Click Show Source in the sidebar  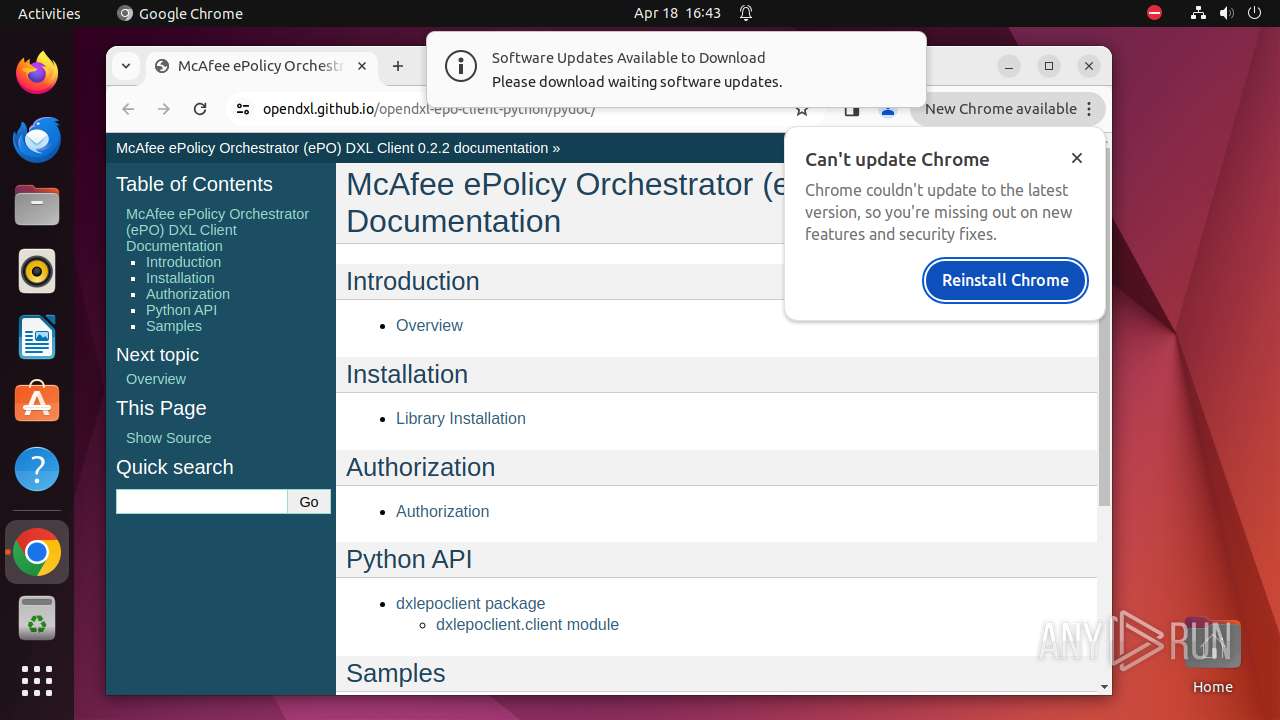168,438
